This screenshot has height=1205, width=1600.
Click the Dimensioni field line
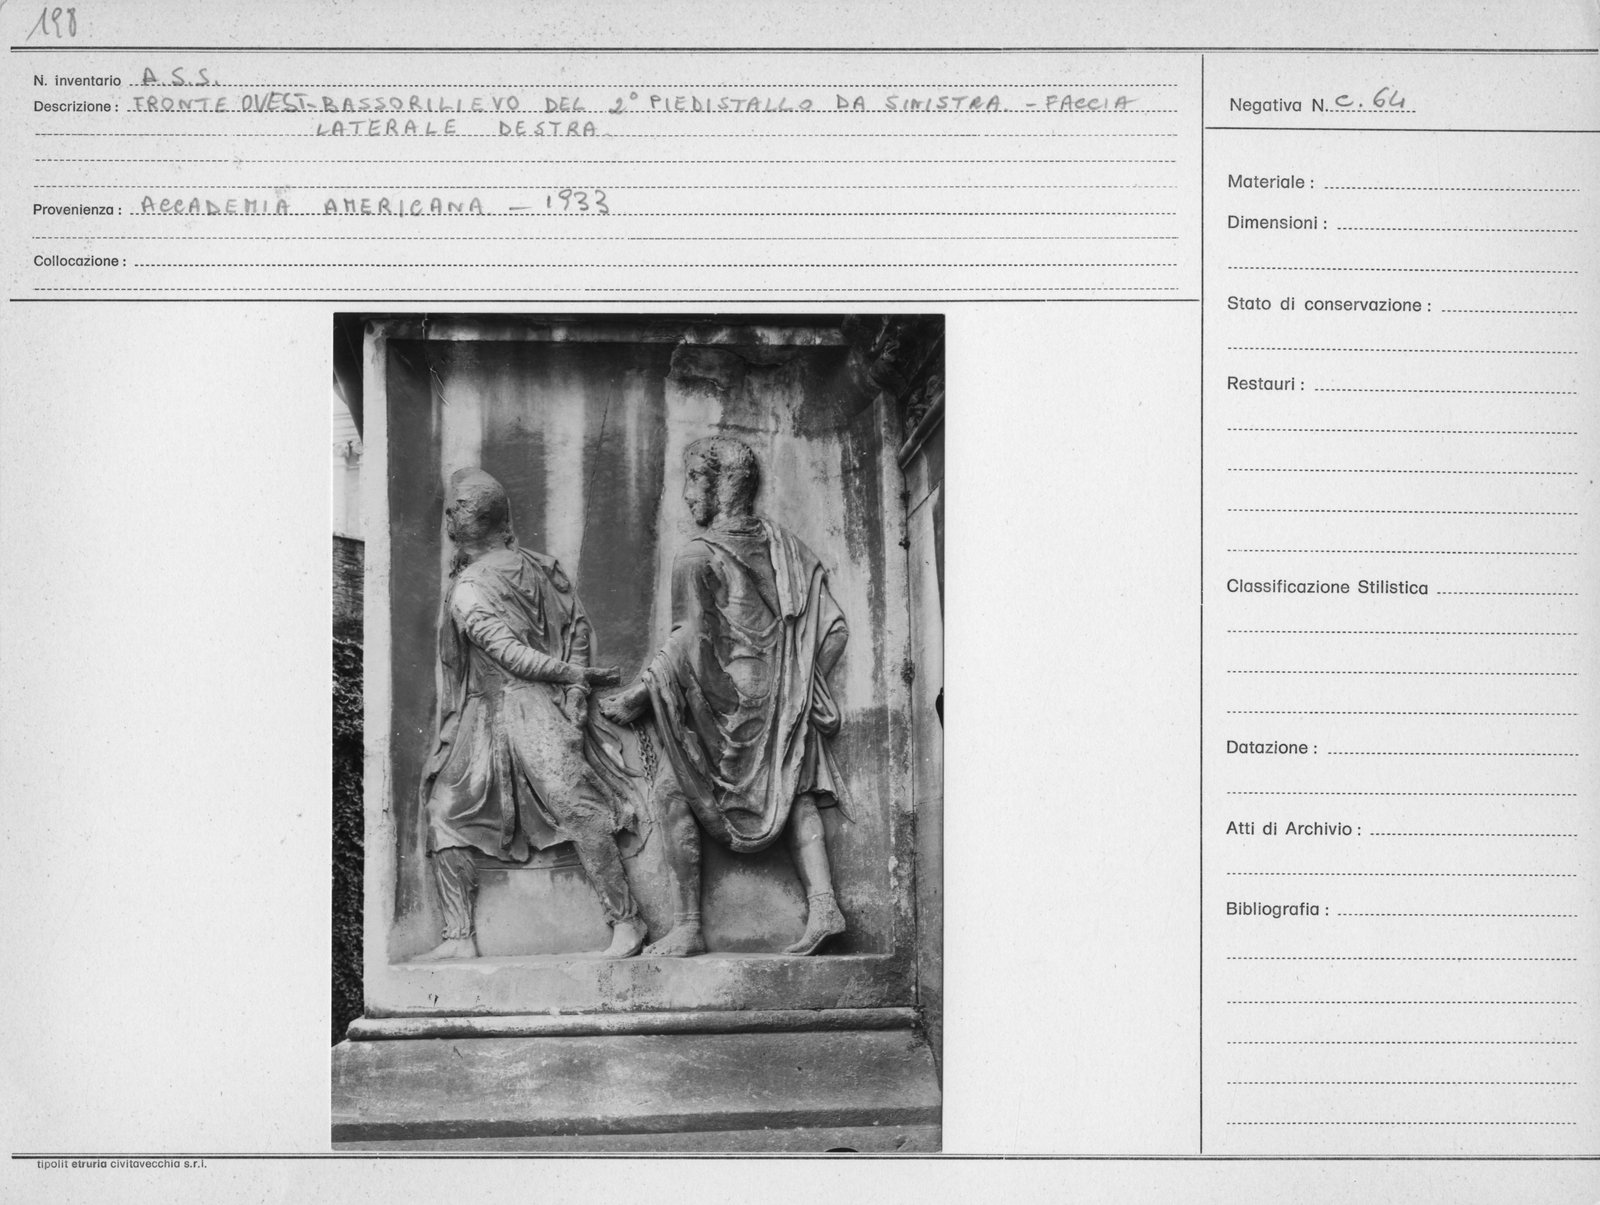coord(1457,224)
